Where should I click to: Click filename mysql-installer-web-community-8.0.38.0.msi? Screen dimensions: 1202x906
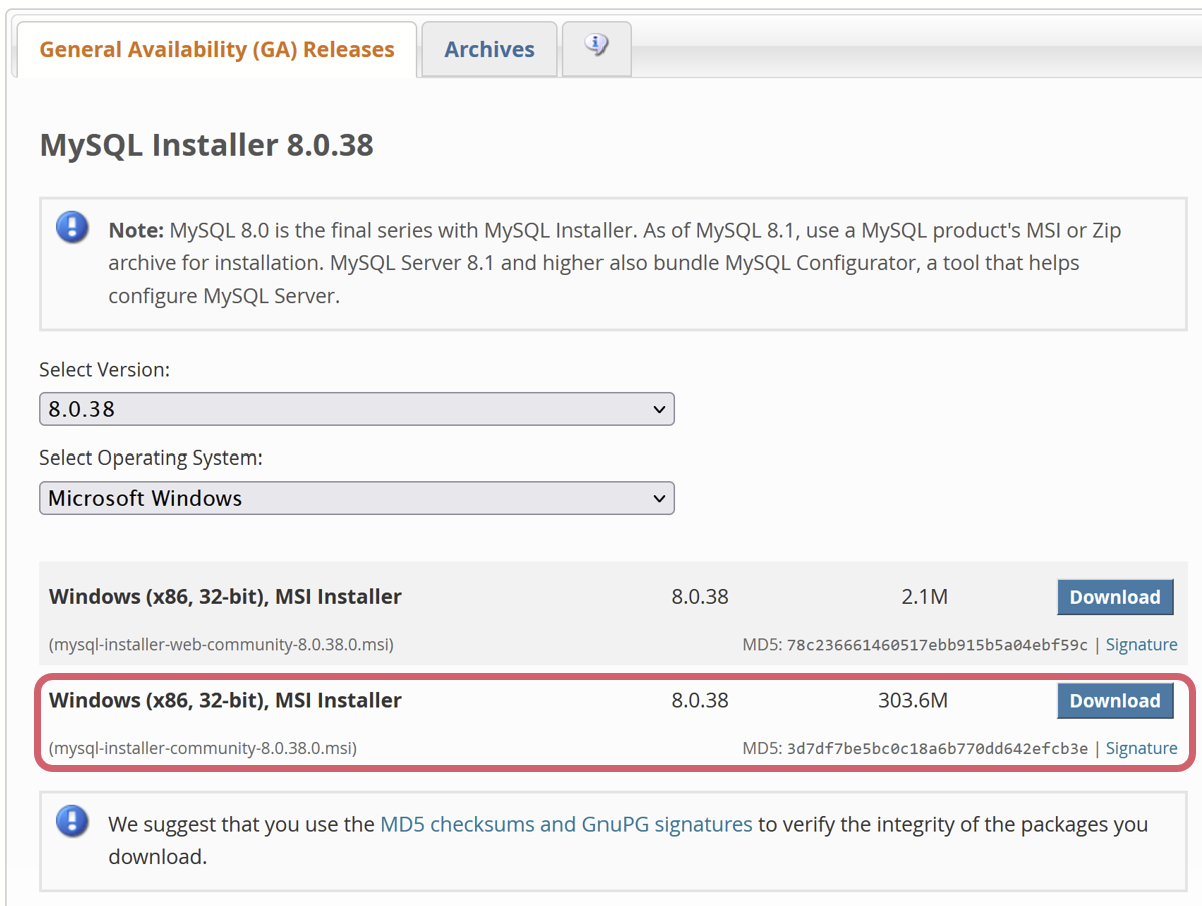tap(221, 645)
